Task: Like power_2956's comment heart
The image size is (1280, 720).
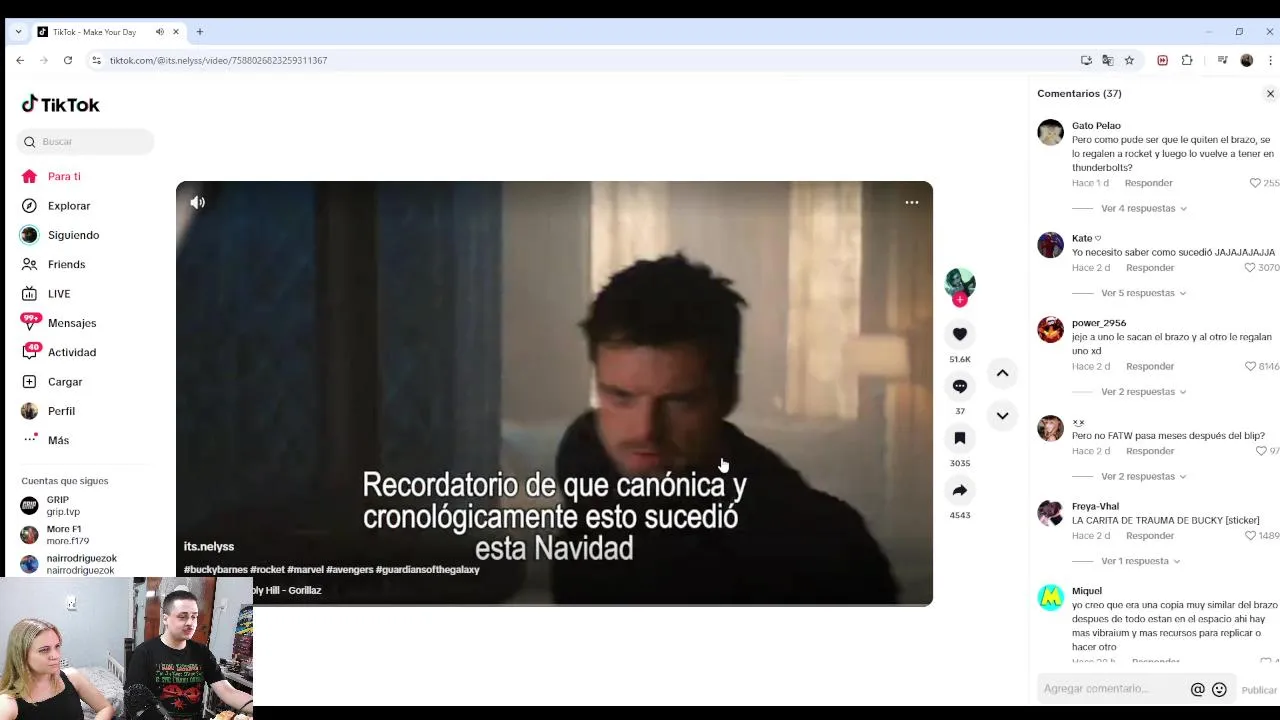Action: (x=1250, y=366)
